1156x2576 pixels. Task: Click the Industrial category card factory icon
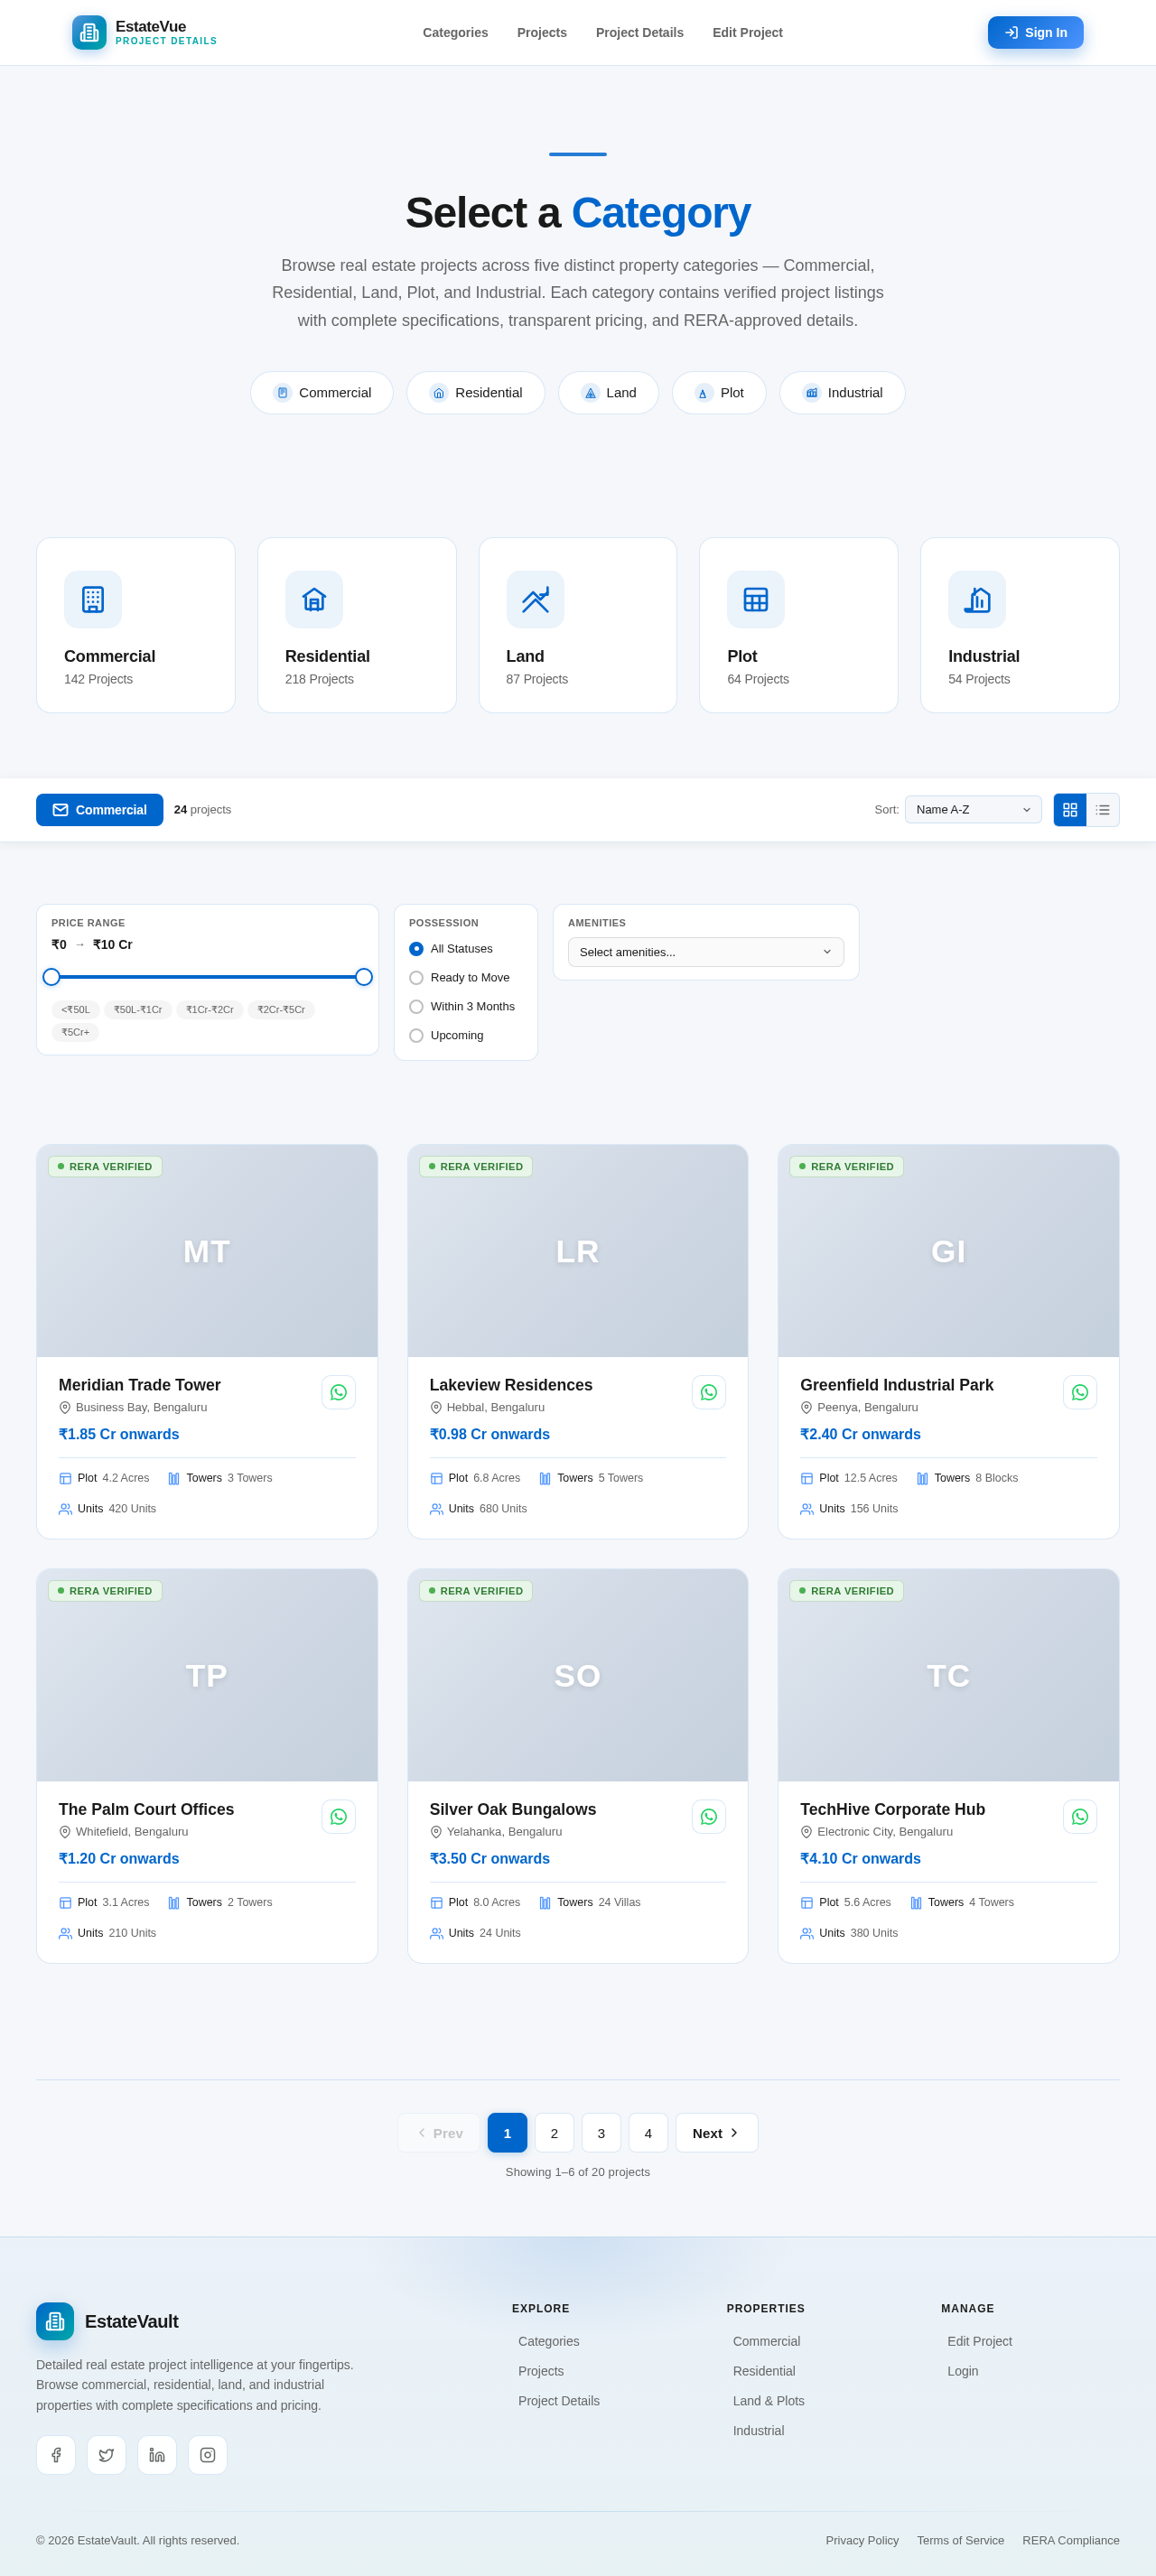point(977,599)
